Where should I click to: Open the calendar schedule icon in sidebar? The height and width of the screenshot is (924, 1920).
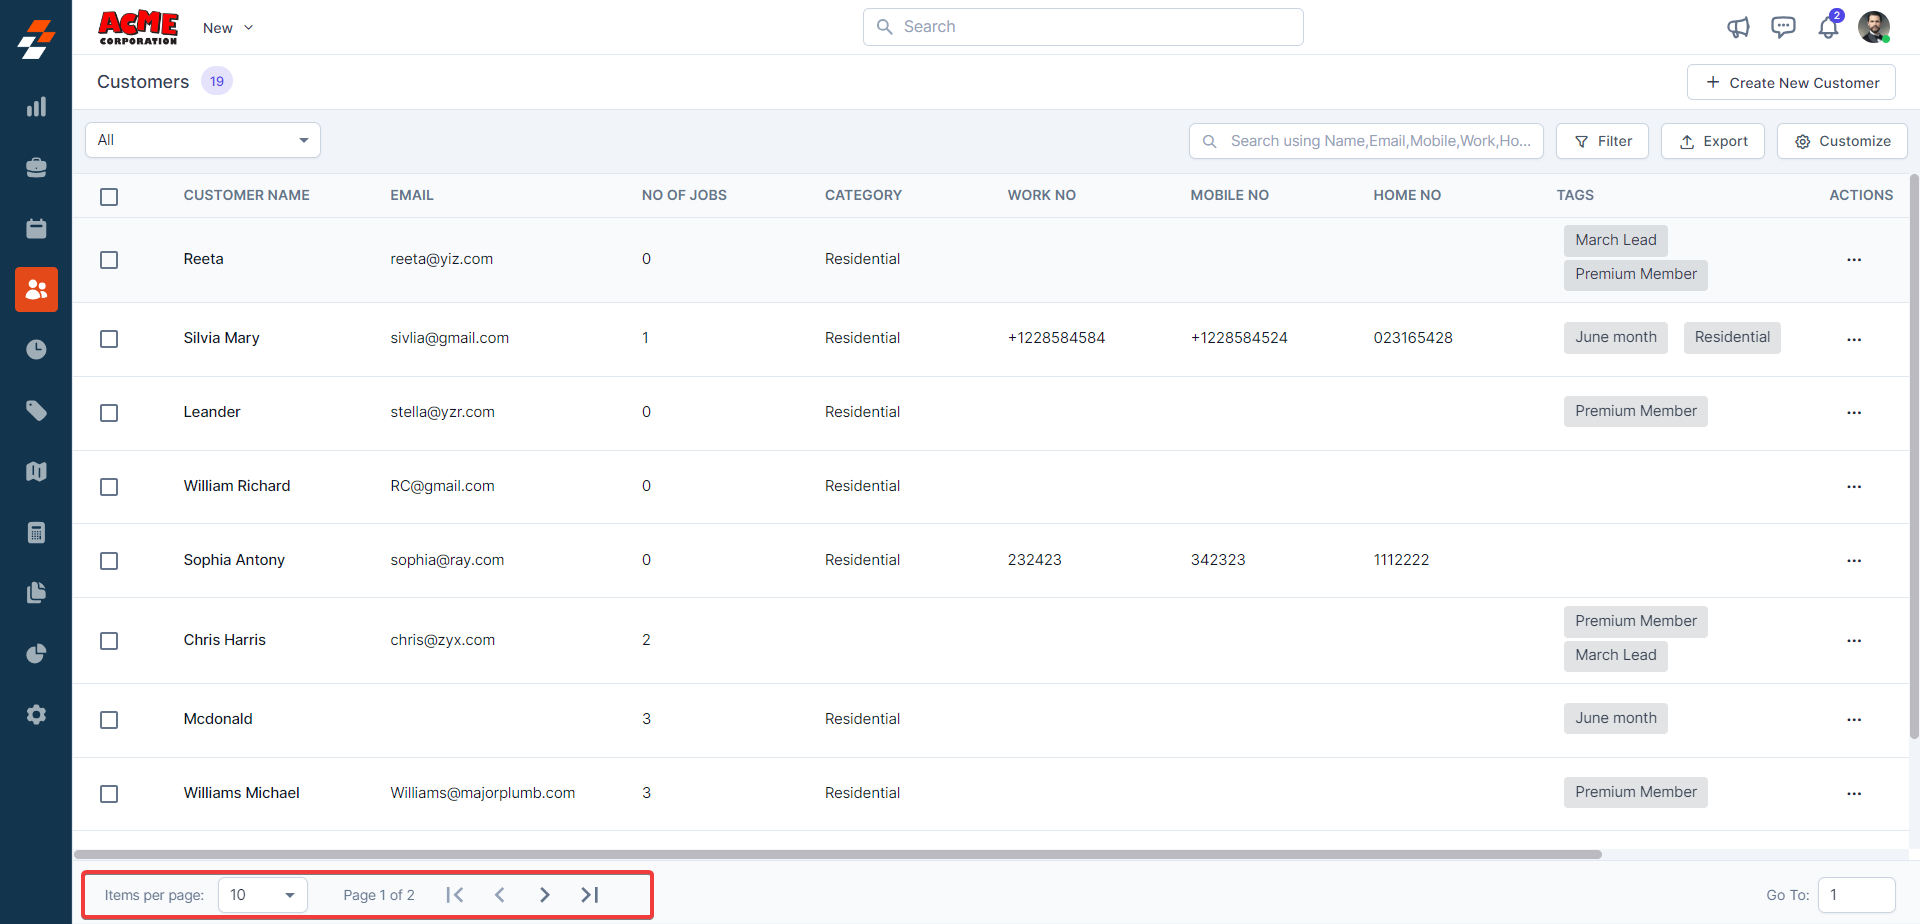pyautogui.click(x=36, y=229)
